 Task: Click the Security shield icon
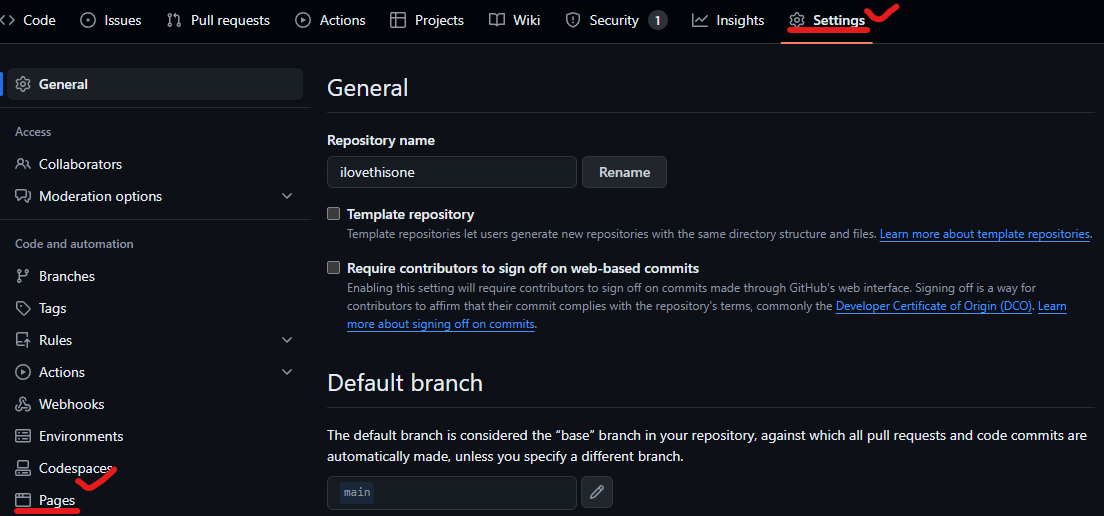click(573, 20)
